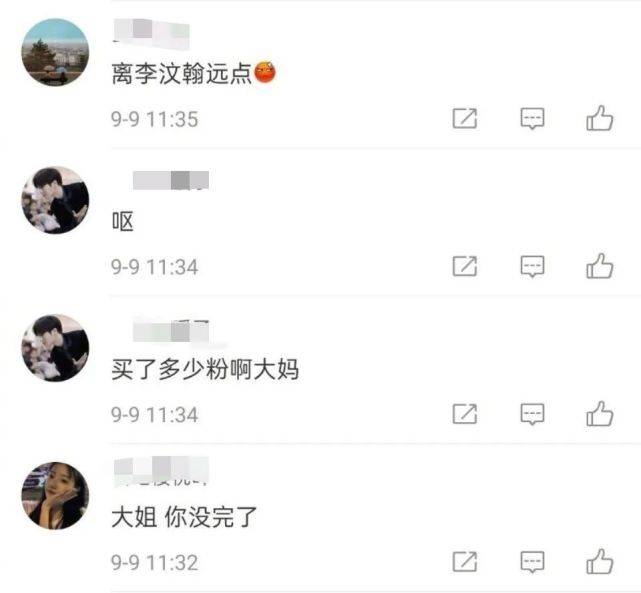Reply to the comment "离李汶翰远点"

(x=532, y=119)
